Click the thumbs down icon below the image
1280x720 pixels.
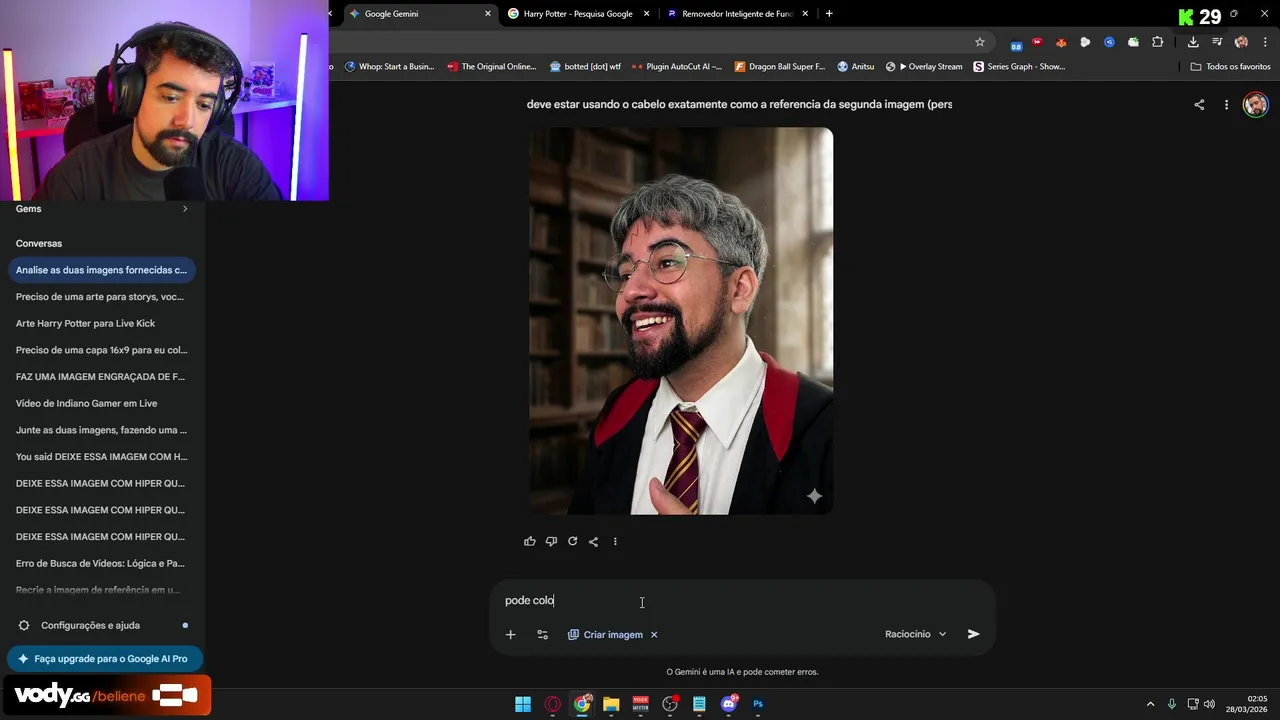(x=551, y=541)
